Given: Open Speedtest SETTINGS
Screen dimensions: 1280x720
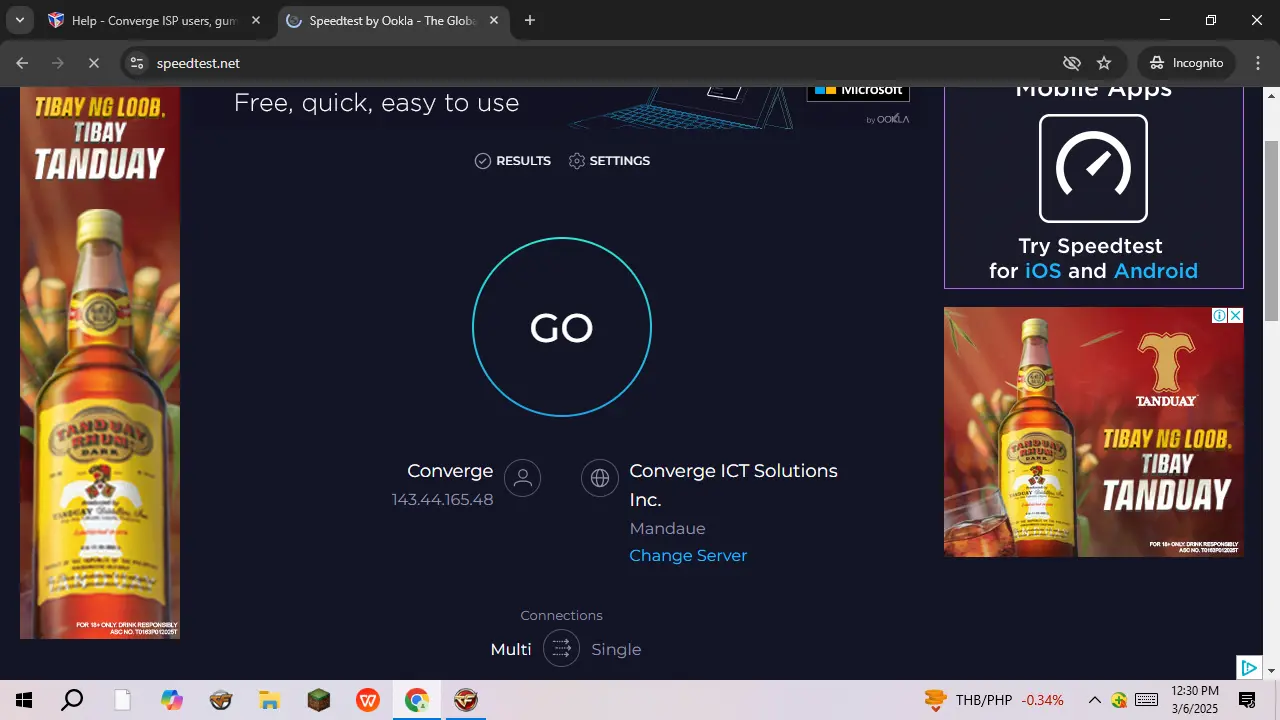Looking at the screenshot, I should (609, 161).
